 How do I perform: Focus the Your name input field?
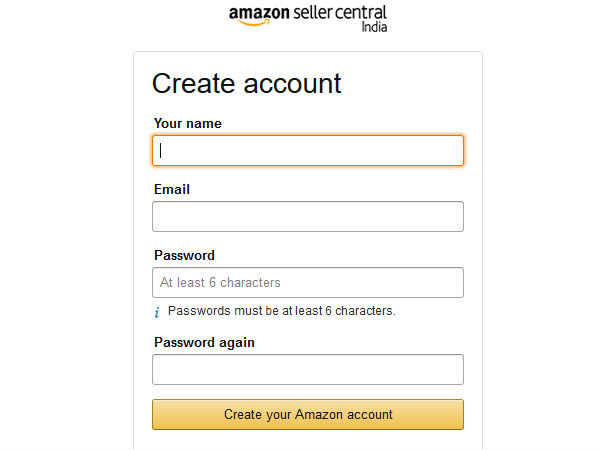tap(308, 151)
